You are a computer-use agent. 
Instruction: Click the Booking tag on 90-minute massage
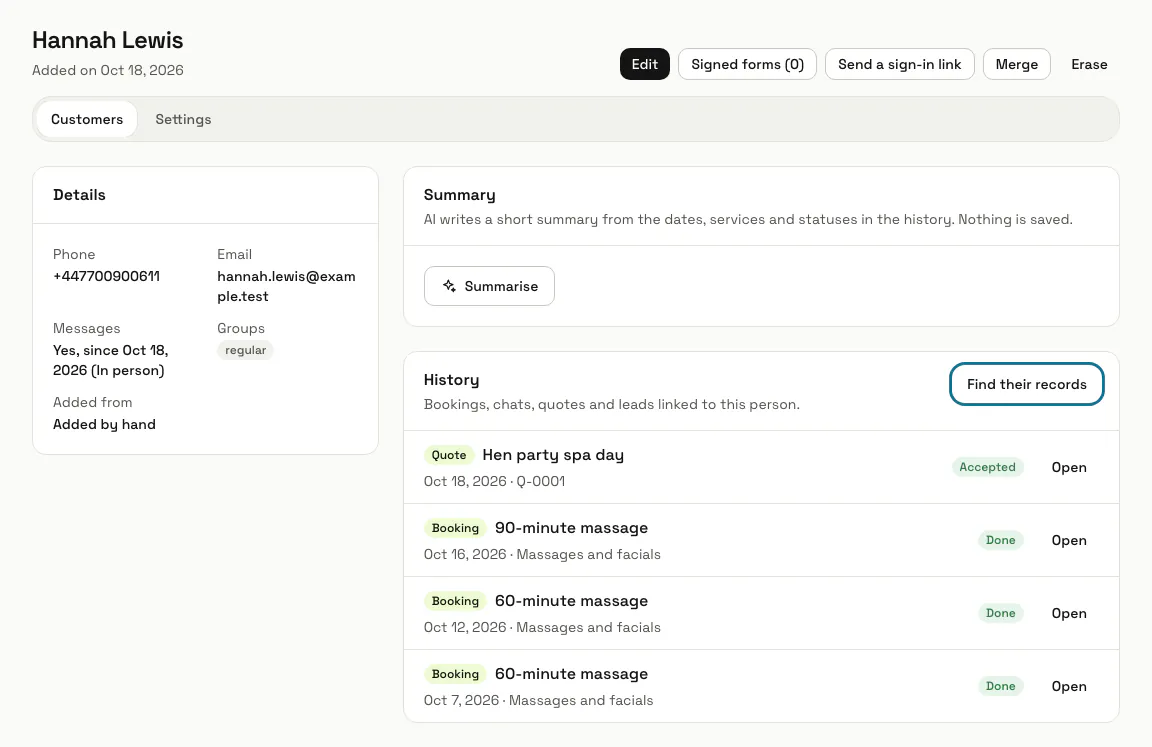455,527
